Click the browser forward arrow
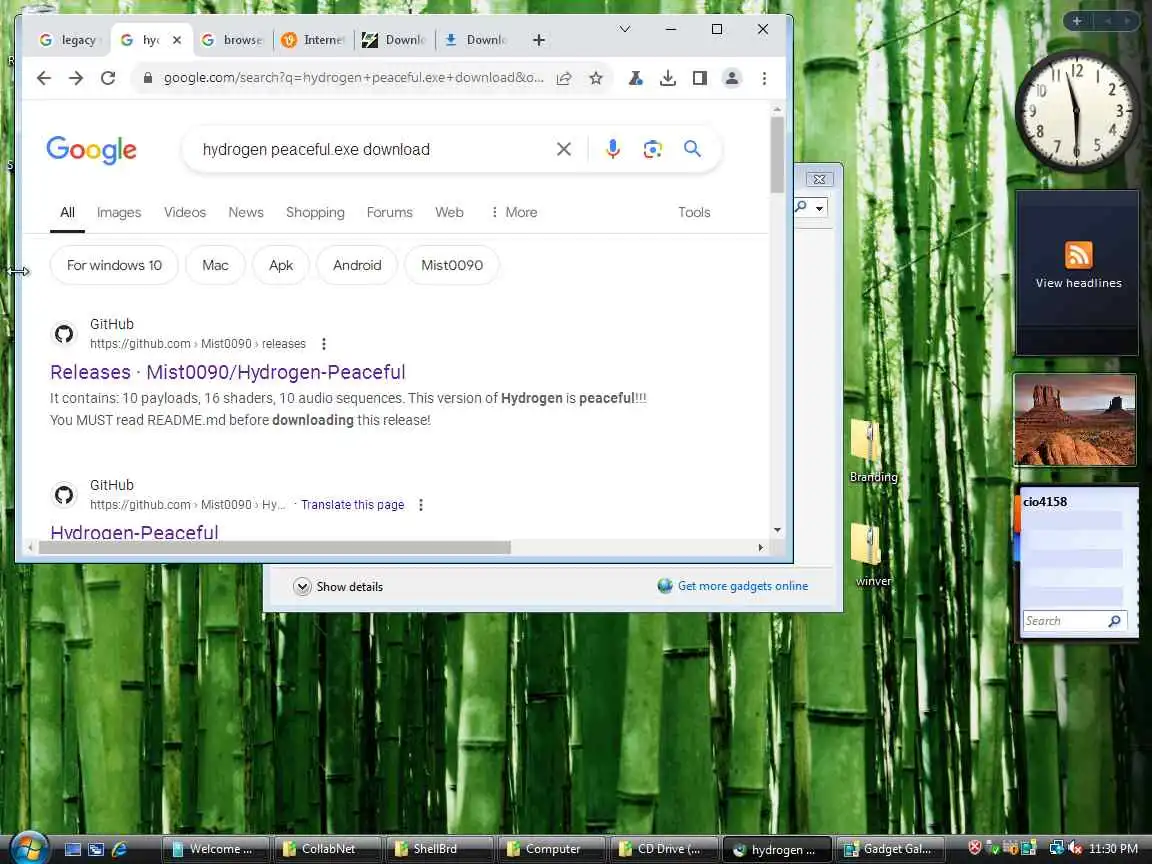The image size is (1152, 864). 76,78
